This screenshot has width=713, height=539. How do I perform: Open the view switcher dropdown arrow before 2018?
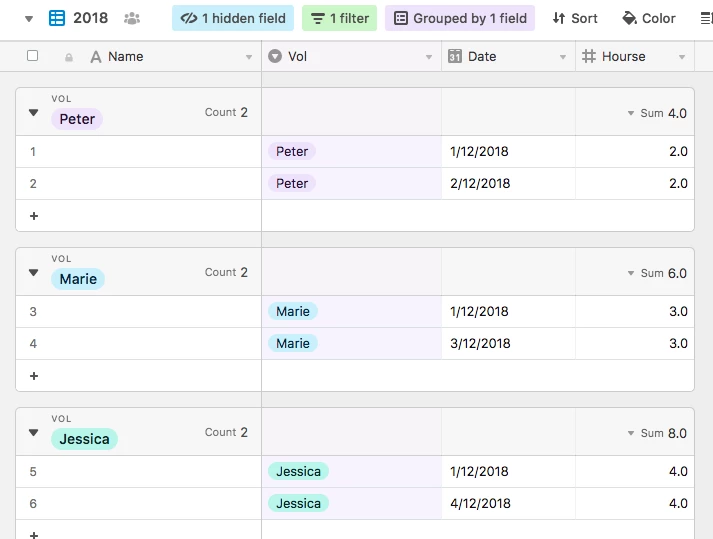[29, 19]
